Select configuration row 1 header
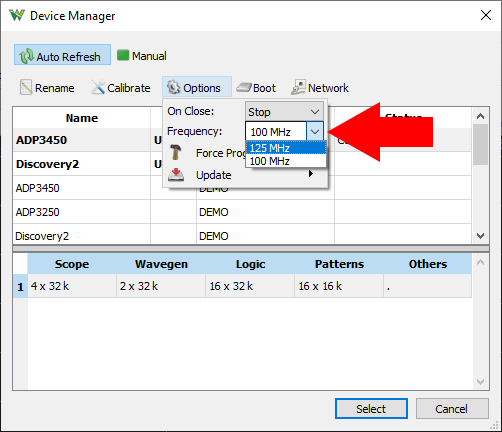 20,286
